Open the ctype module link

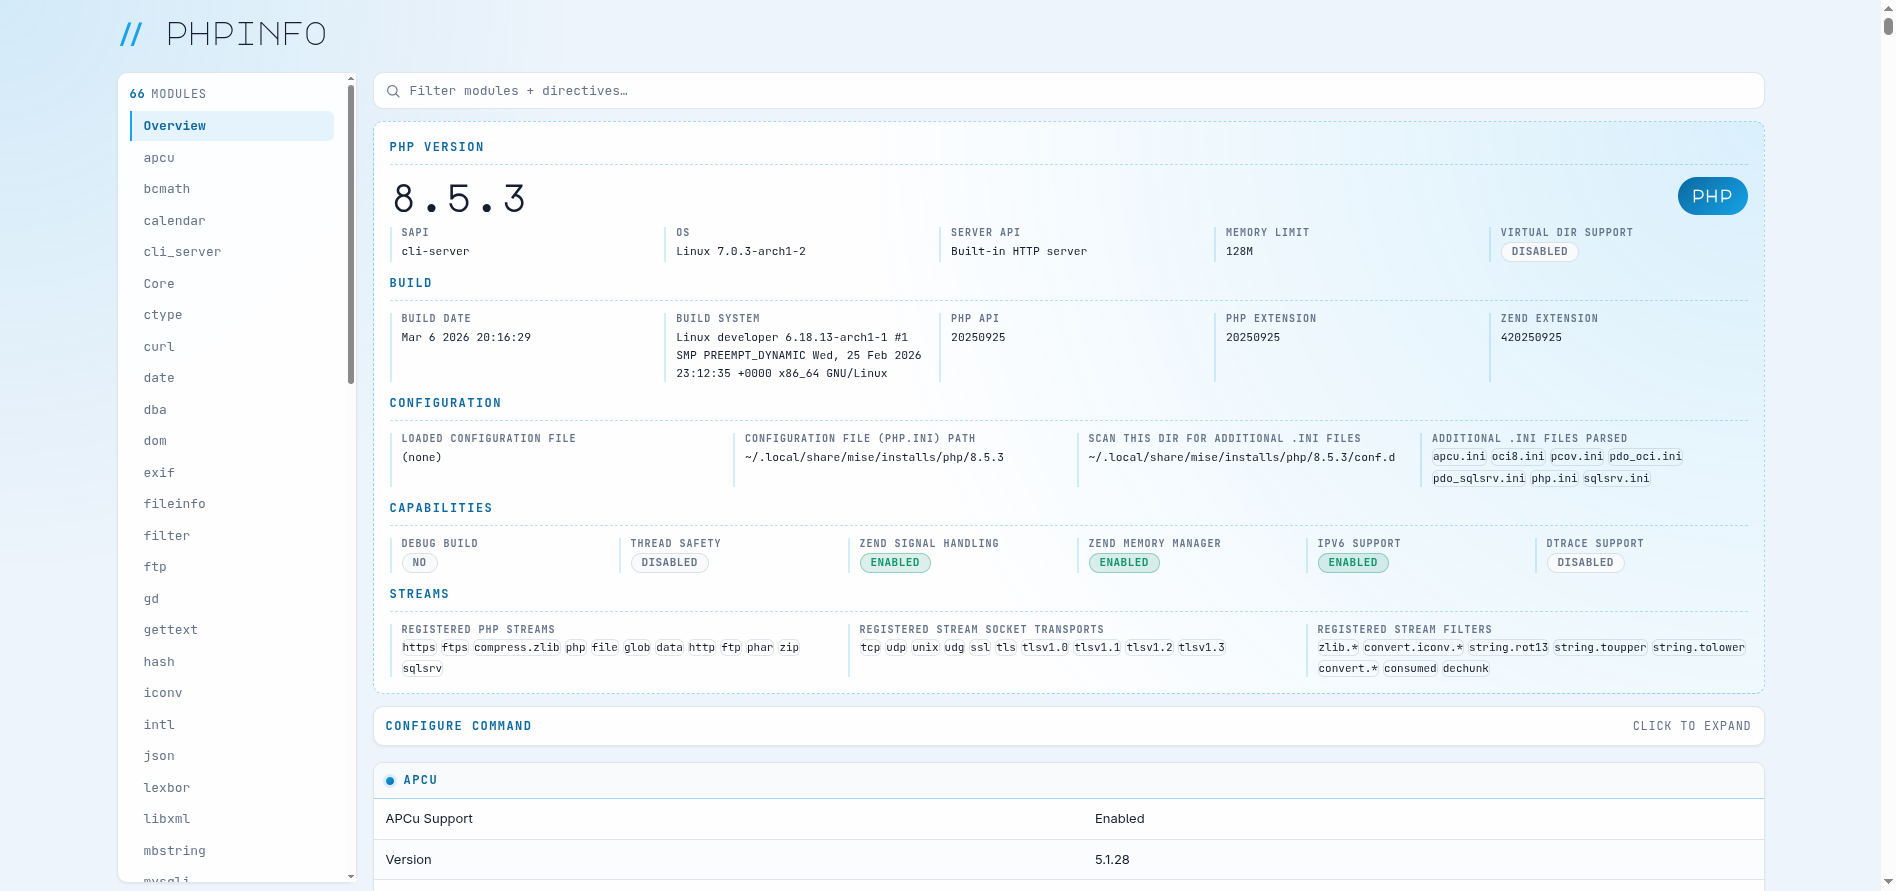[232, 315]
